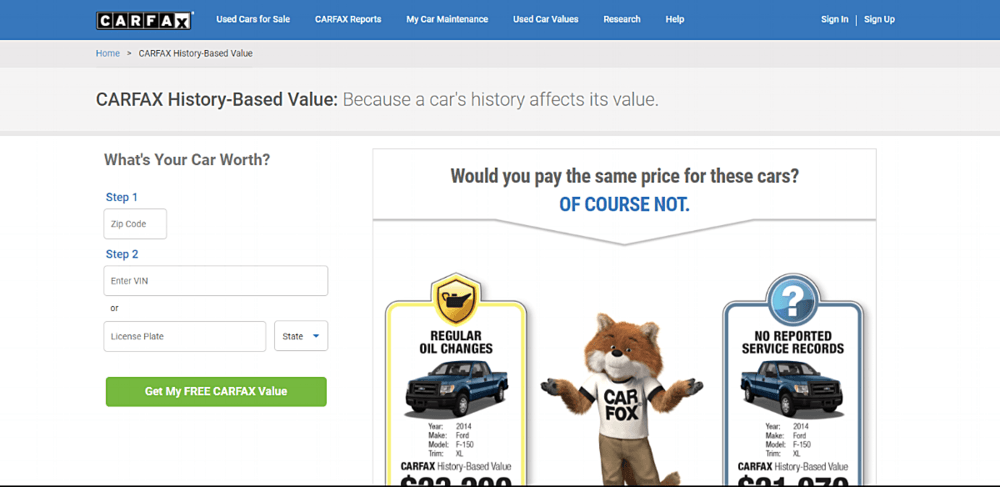This screenshot has height=487, width=1000.
Task: Open the State dropdown
Action: coord(301,336)
